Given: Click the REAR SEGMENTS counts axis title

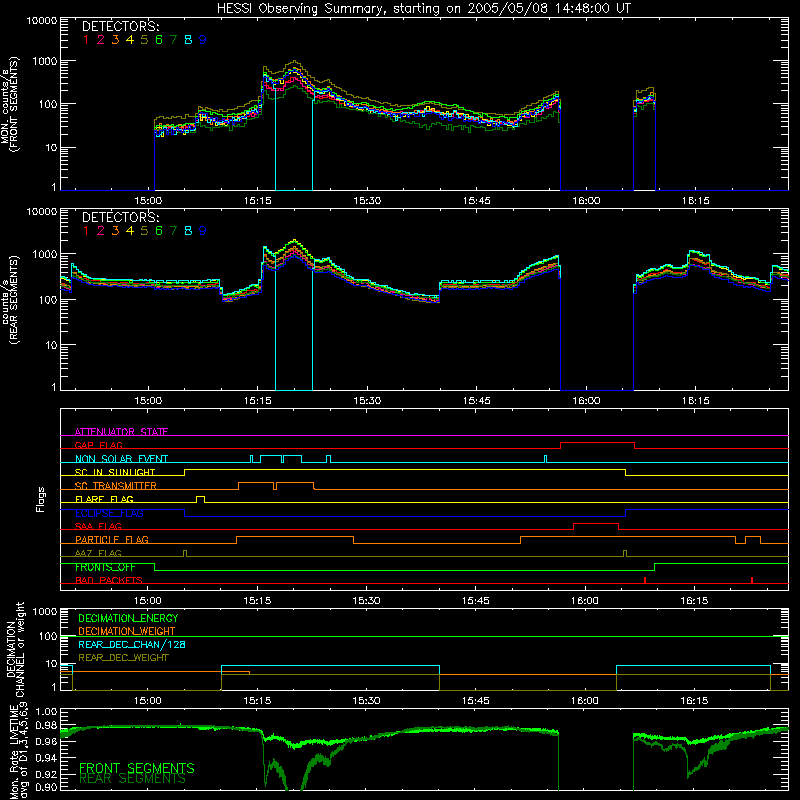Looking at the screenshot, I should 10,299.
